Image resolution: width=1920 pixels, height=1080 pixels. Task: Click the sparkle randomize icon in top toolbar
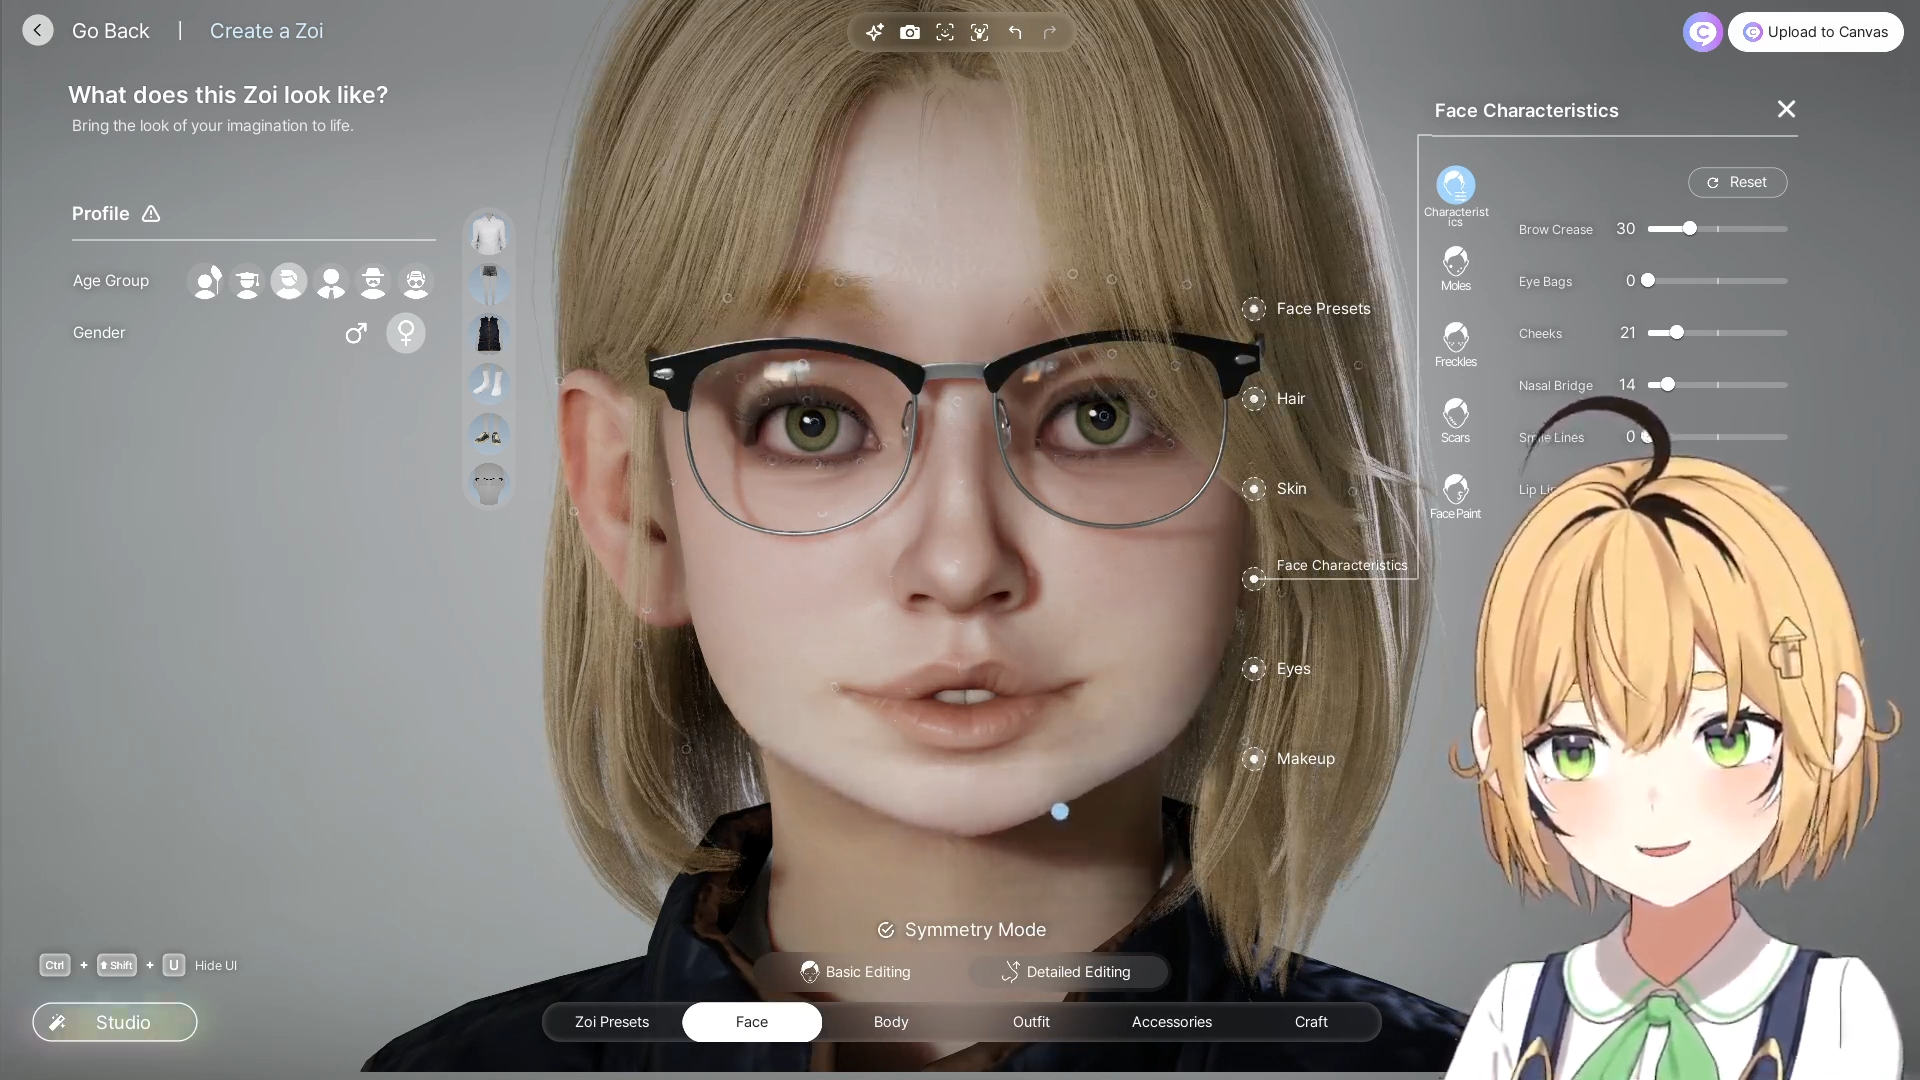click(874, 32)
